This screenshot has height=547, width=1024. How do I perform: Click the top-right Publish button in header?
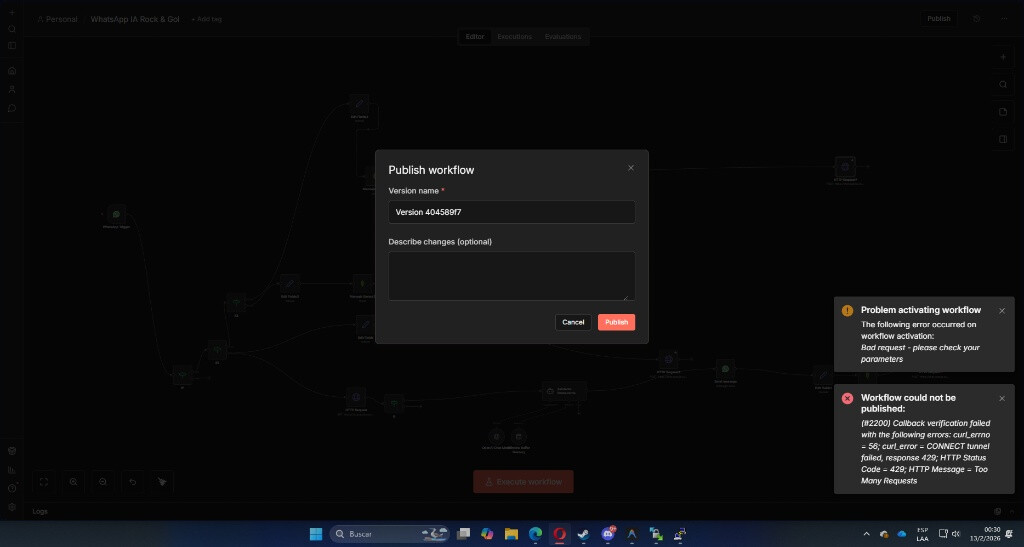[938, 19]
